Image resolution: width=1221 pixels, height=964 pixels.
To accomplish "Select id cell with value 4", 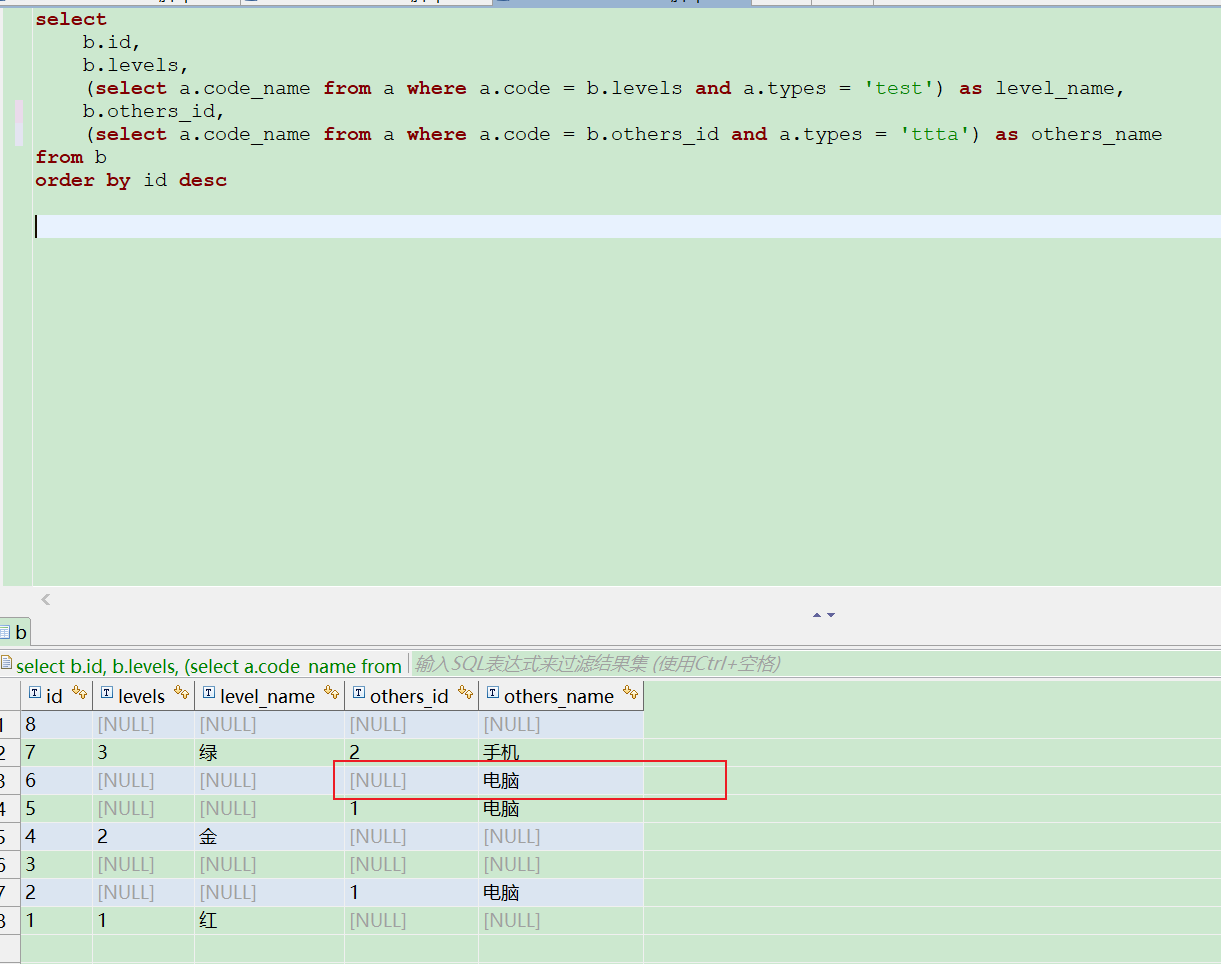I will click(x=57, y=836).
